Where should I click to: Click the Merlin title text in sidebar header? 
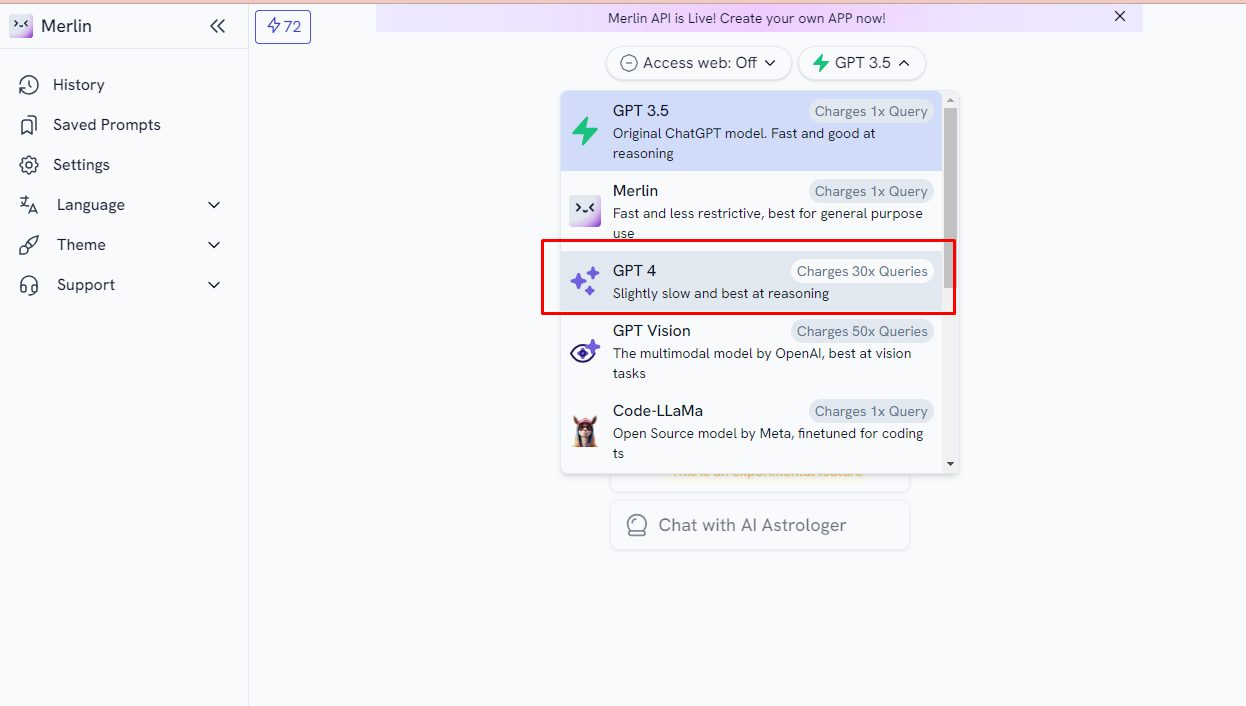[67, 26]
